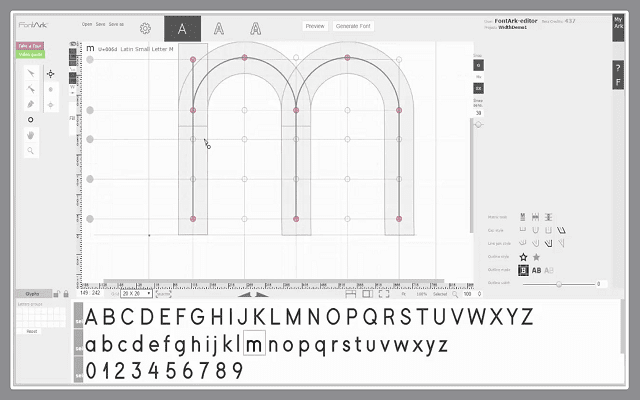Screen dimensions: 640x400
Task: Open the grid size 20 X 20 dropdown
Action: tap(135, 294)
